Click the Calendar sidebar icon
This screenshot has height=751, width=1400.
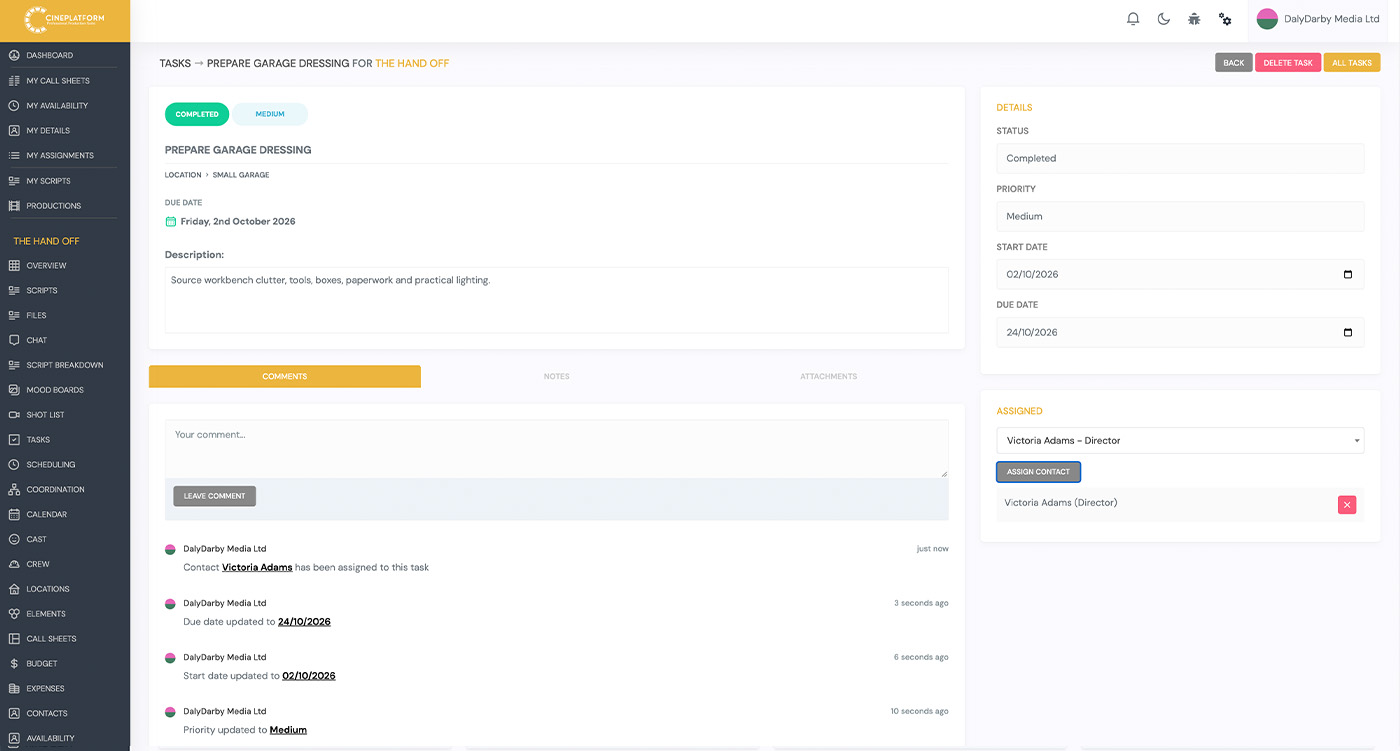click(x=14, y=515)
